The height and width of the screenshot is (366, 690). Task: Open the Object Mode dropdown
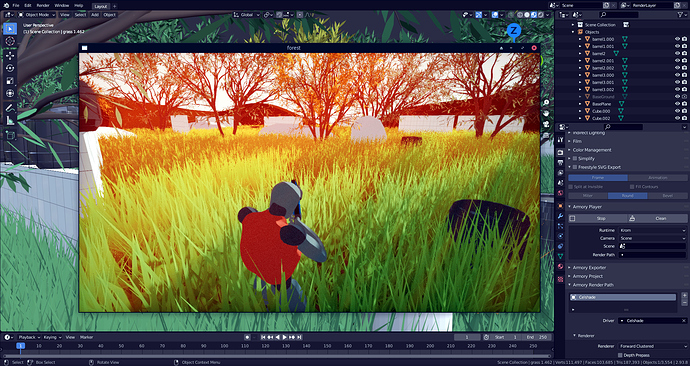pyautogui.click(x=37, y=15)
